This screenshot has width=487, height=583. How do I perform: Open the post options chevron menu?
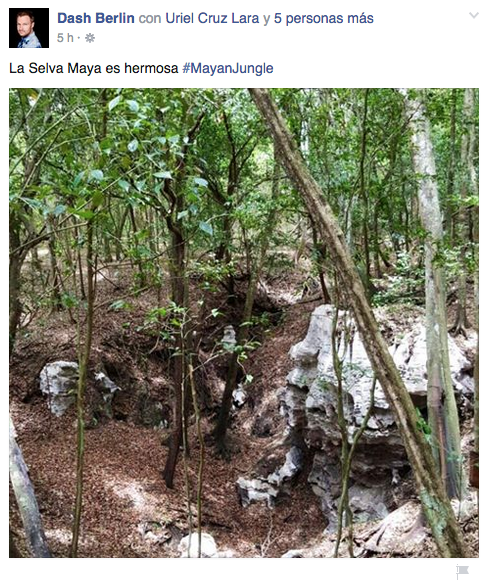[474, 15]
